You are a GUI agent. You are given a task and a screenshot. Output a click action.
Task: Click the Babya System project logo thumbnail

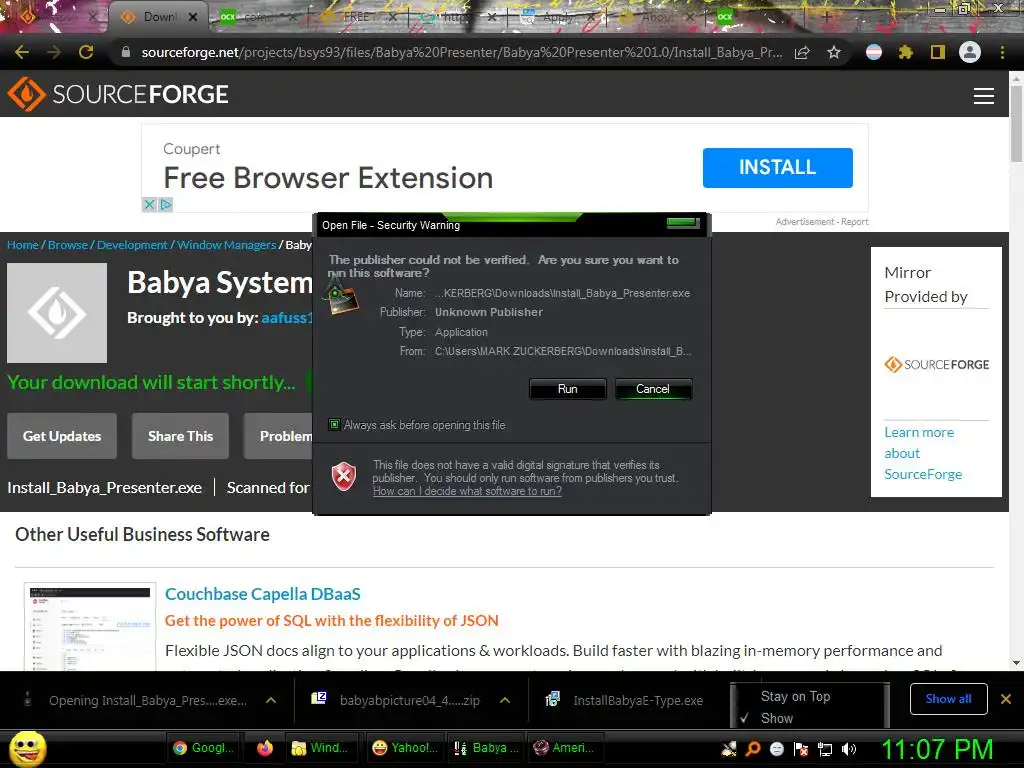[x=57, y=313]
